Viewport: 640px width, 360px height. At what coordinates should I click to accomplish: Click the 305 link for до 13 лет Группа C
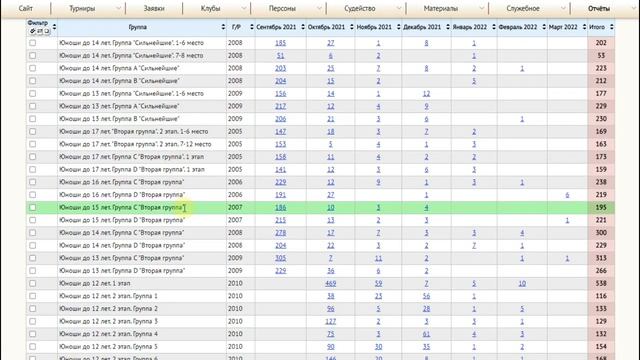280,258
